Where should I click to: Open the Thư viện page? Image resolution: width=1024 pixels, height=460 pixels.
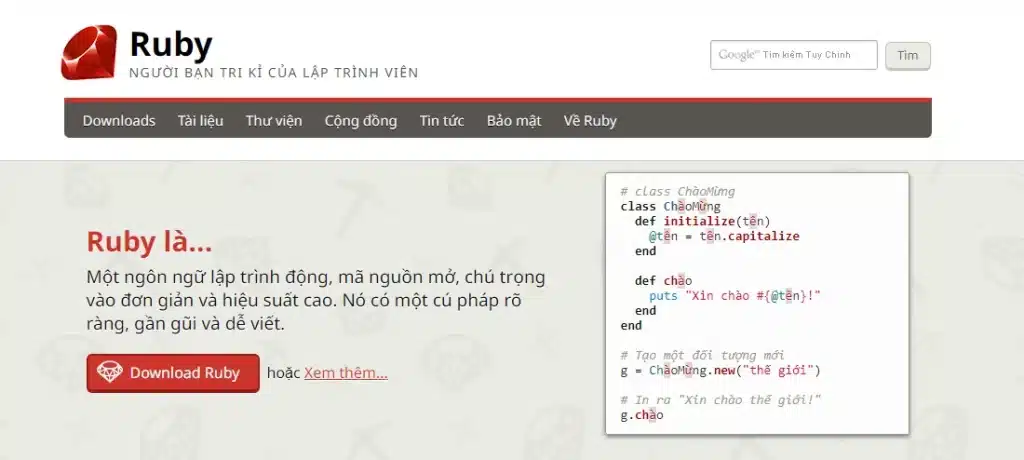pos(274,121)
